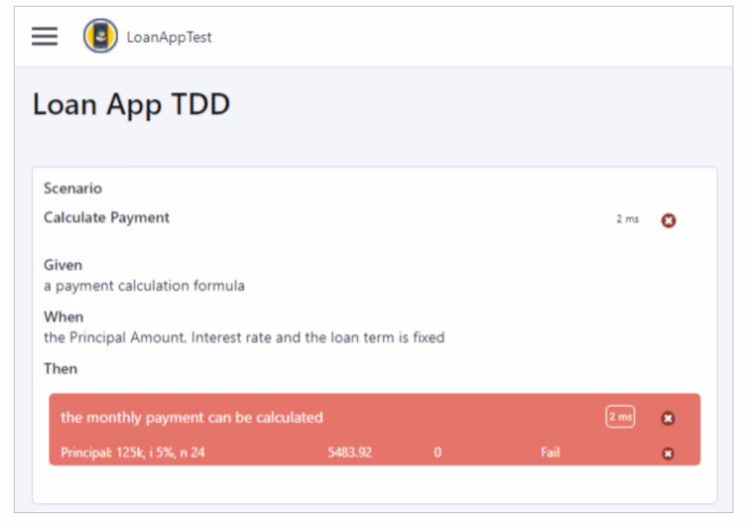750x529 pixels.
Task: Click the Loan App TDD page heading
Action: [x=131, y=105]
